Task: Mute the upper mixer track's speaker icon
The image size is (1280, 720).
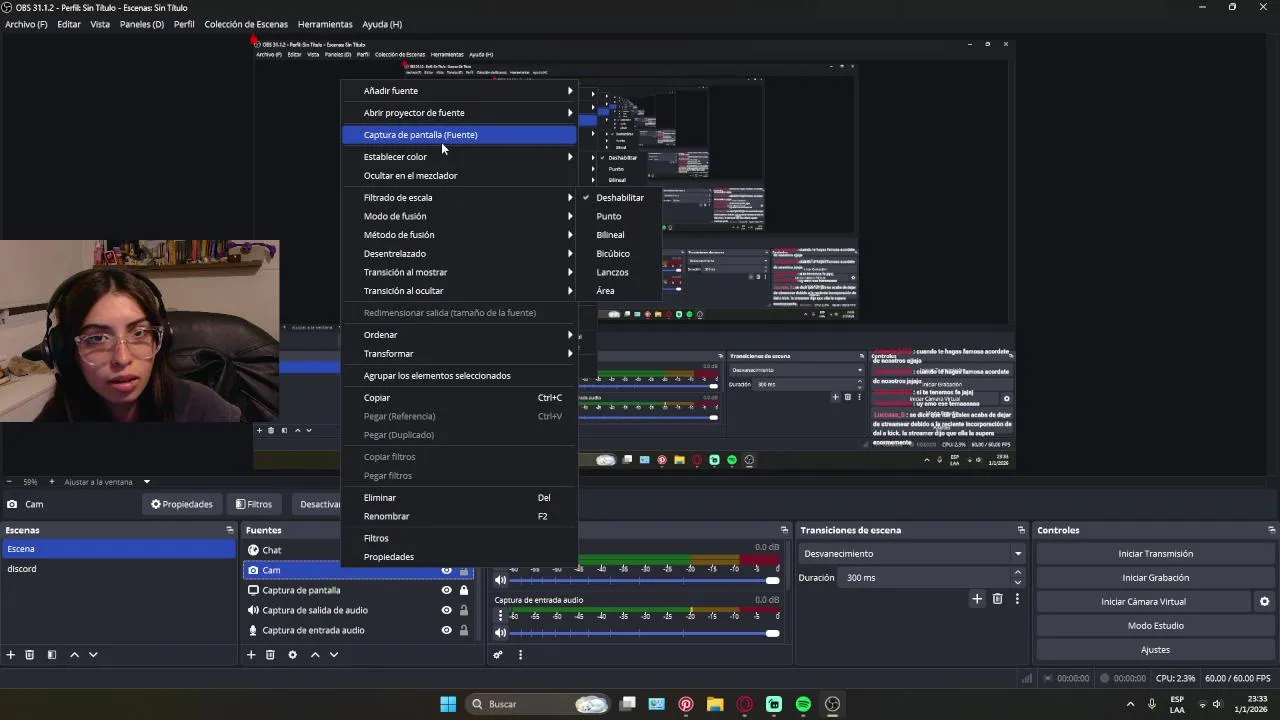Action: pos(501,581)
